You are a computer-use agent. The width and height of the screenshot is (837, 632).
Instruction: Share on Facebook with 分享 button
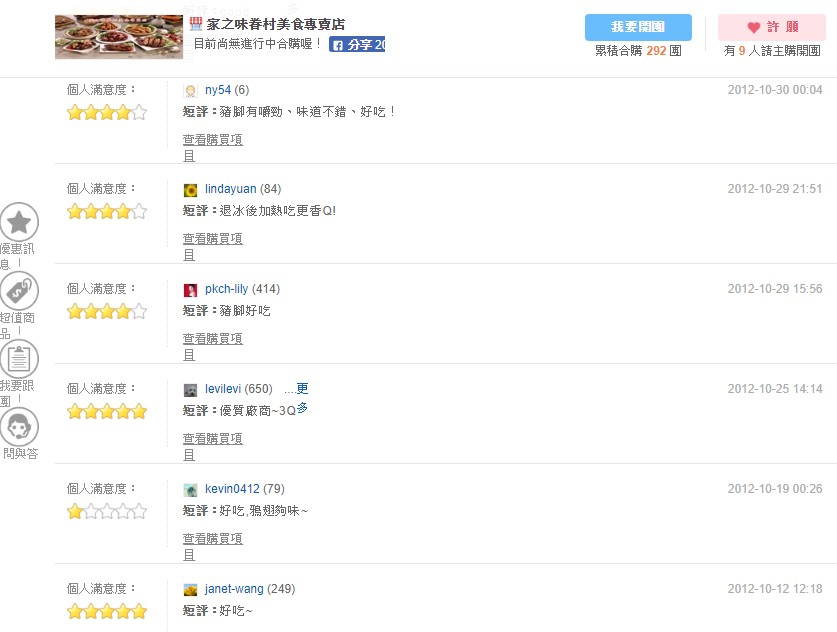pyautogui.click(x=357, y=44)
